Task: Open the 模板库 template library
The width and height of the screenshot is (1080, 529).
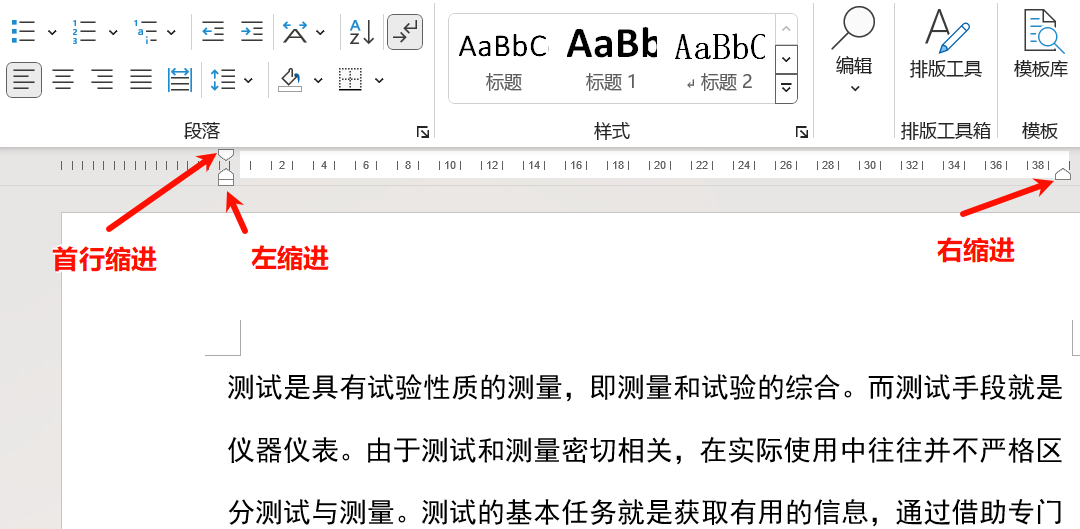Action: point(1040,45)
